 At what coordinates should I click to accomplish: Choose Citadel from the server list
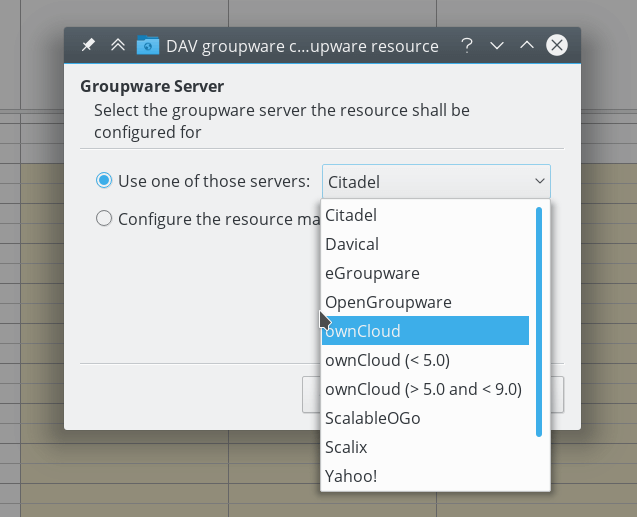tap(351, 214)
